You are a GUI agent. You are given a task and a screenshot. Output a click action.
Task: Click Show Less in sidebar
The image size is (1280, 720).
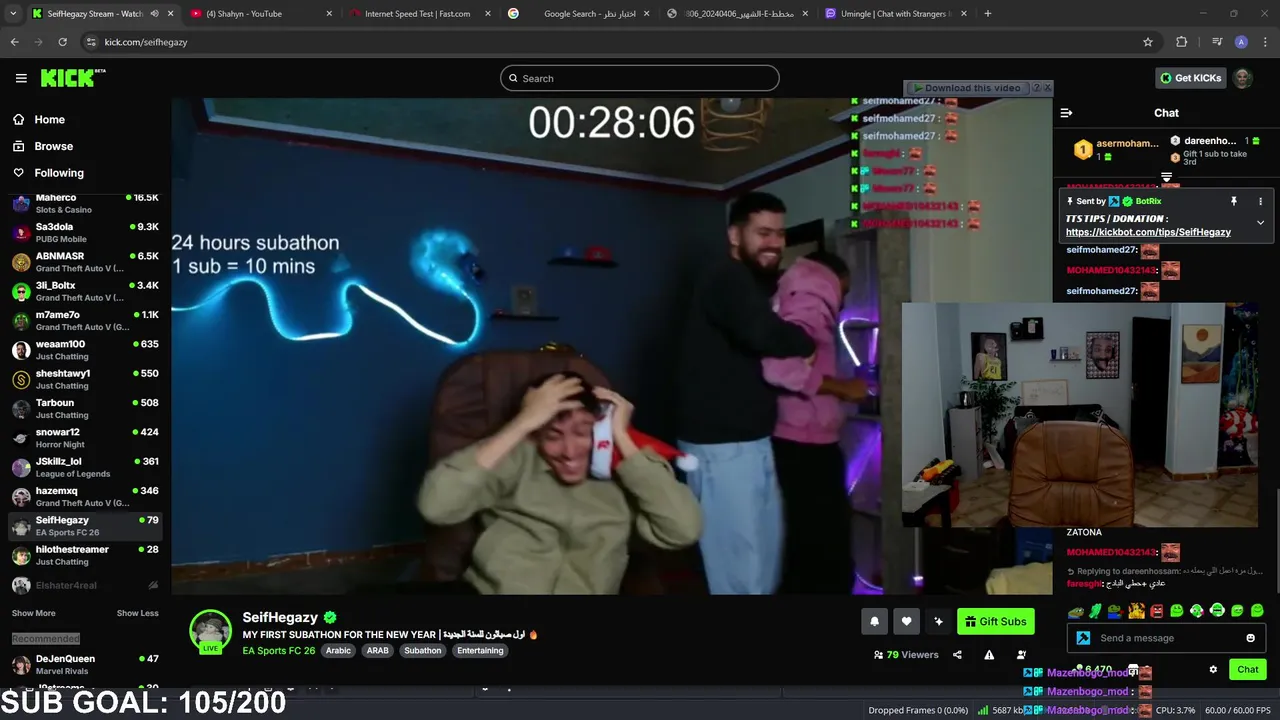[x=137, y=613]
